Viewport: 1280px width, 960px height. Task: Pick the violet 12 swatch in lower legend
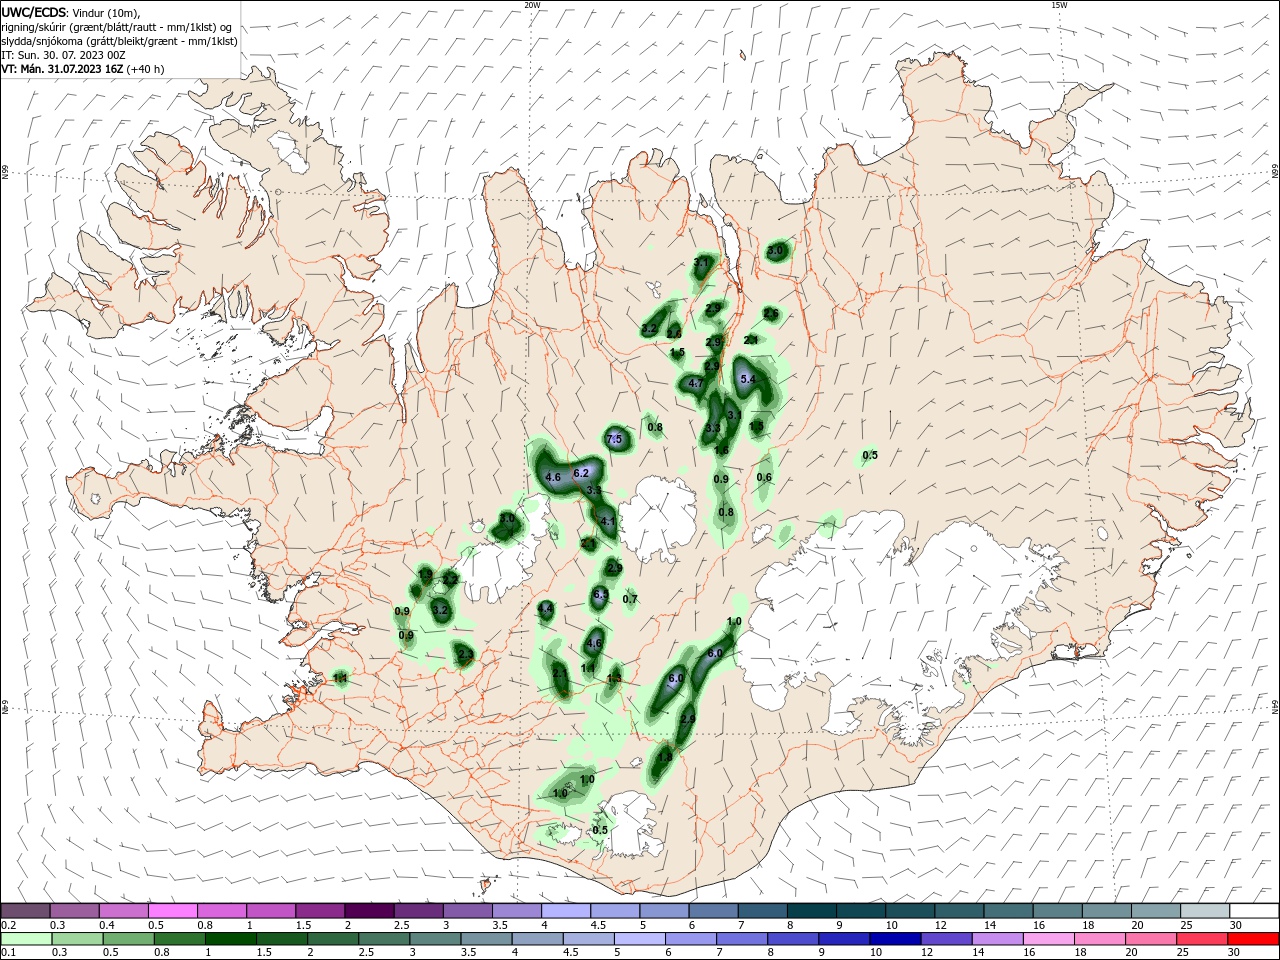[x=946, y=939]
